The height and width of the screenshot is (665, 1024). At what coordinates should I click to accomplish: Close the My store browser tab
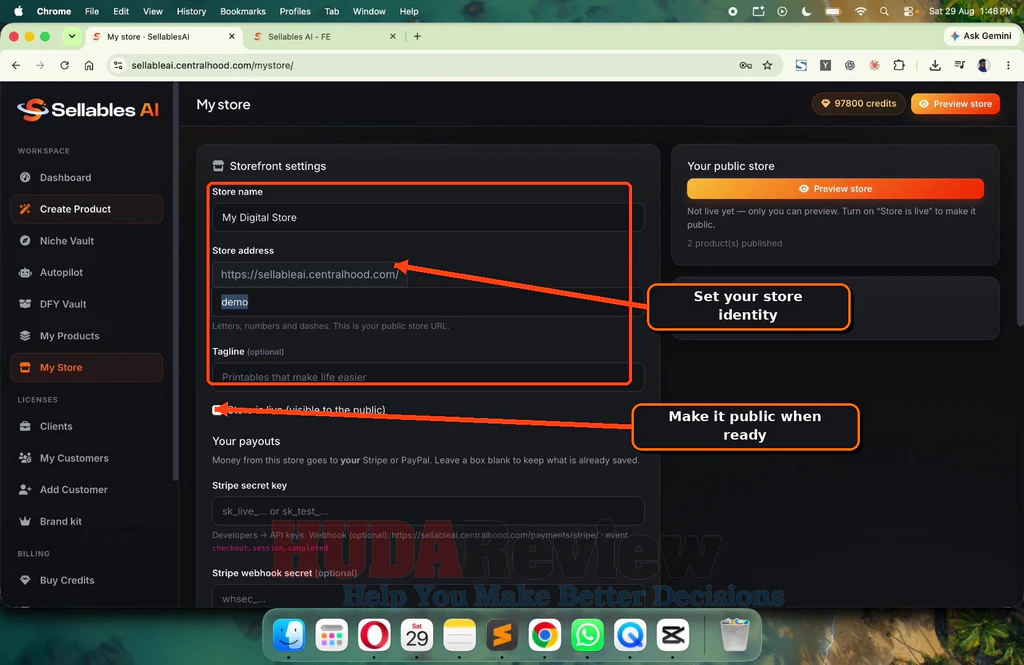pyautogui.click(x=231, y=37)
